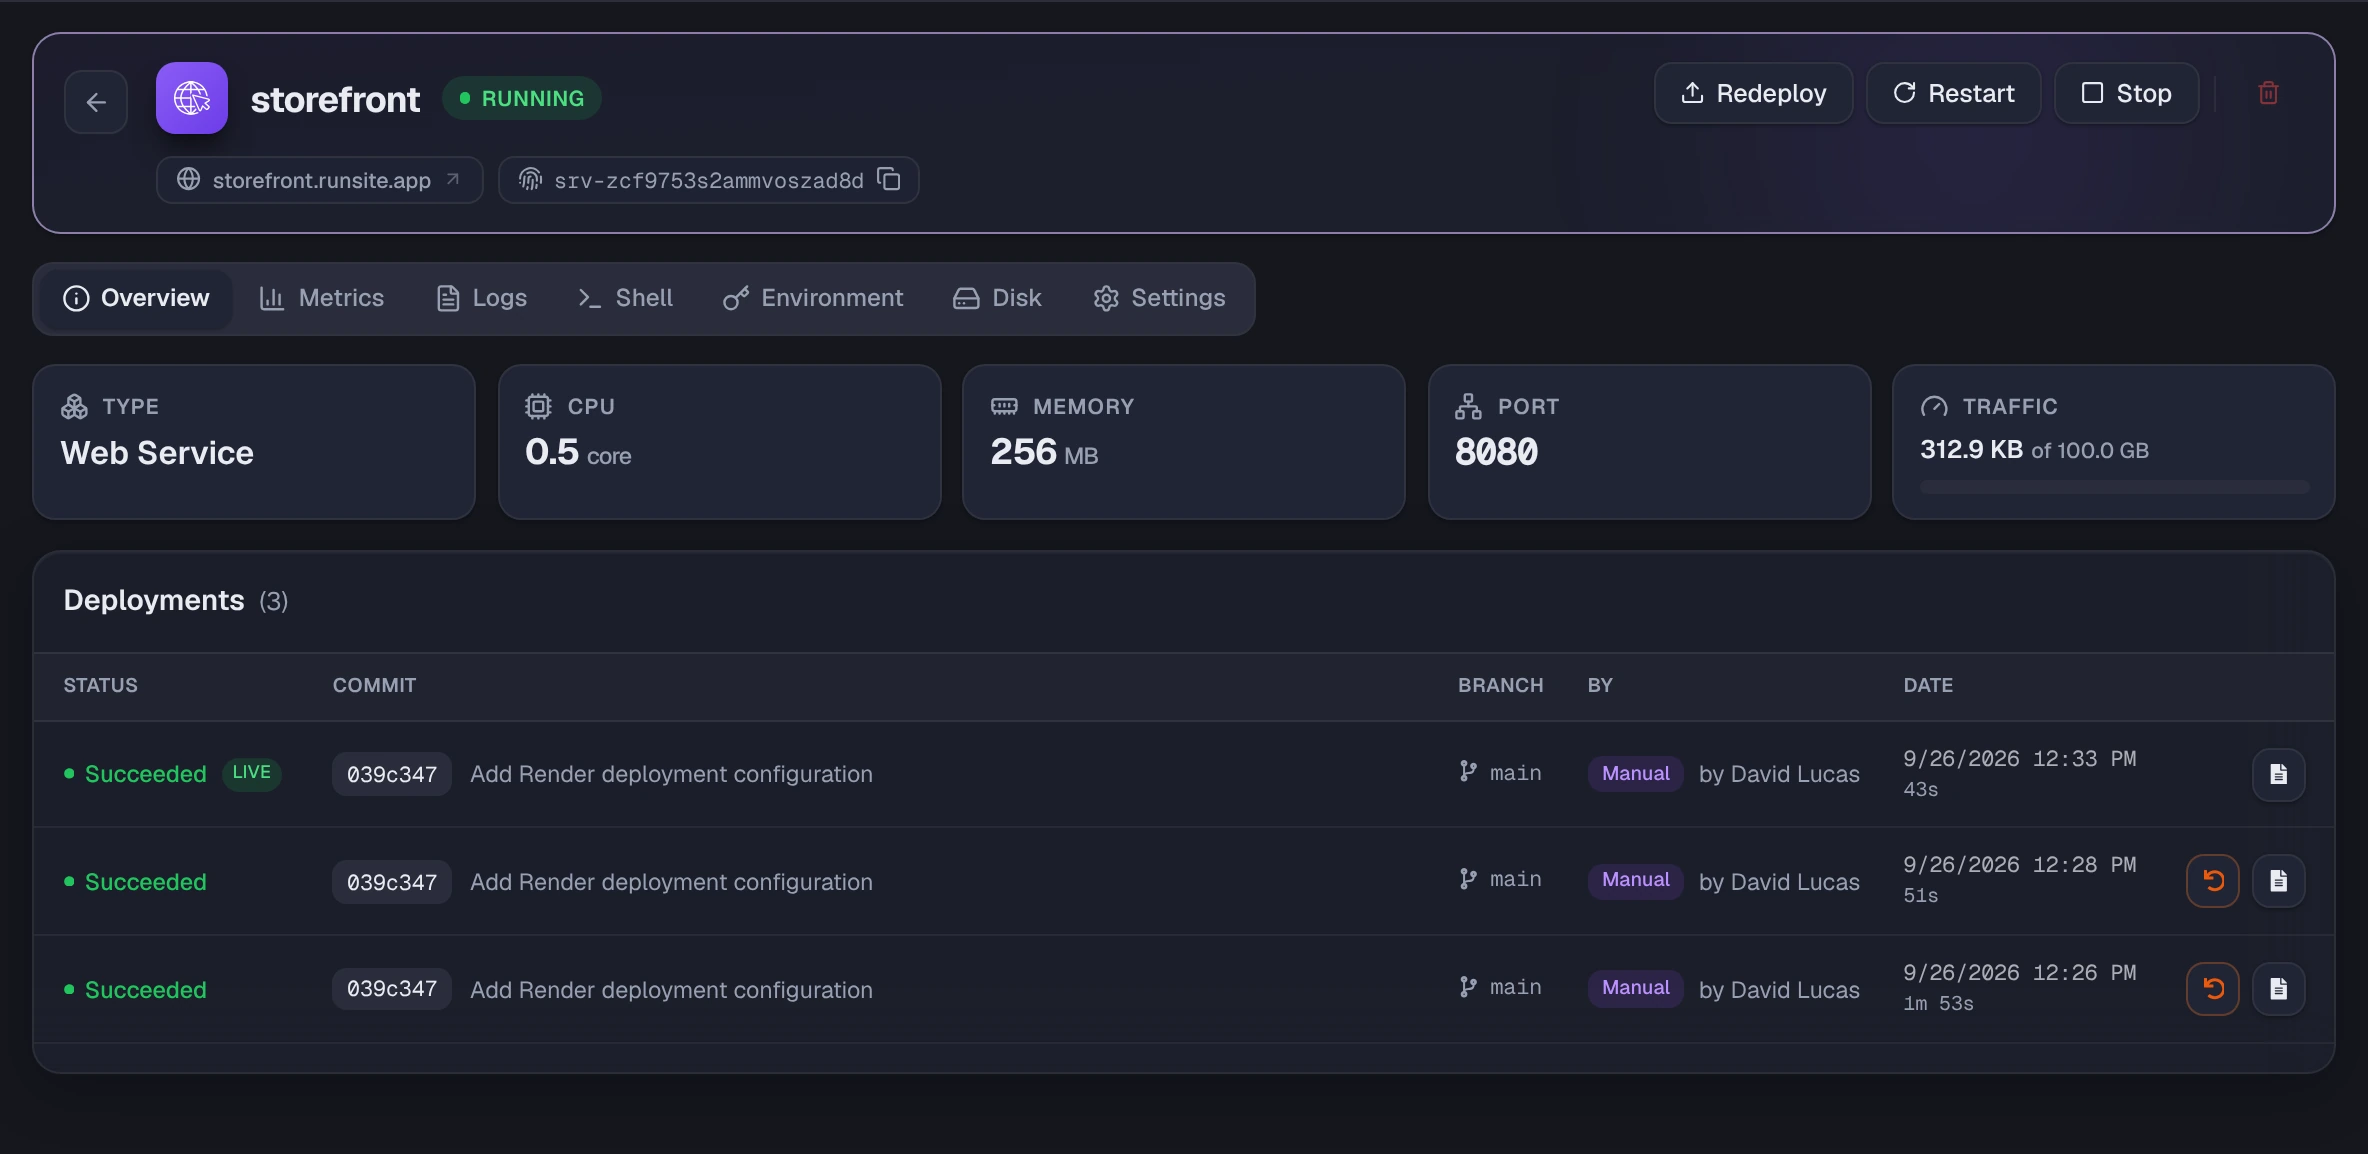View logs for the 12:33 PM deployment
Image resolution: width=2368 pixels, height=1154 pixels.
point(2279,774)
